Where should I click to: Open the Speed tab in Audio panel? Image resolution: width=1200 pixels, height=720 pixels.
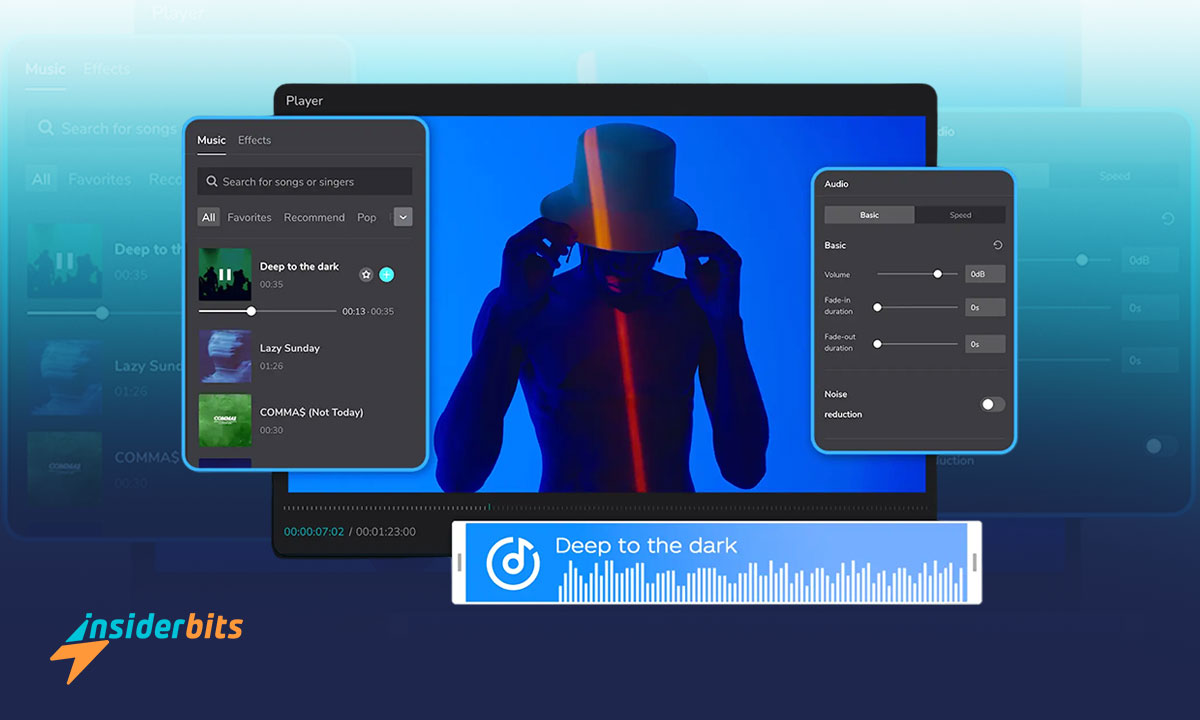point(960,215)
